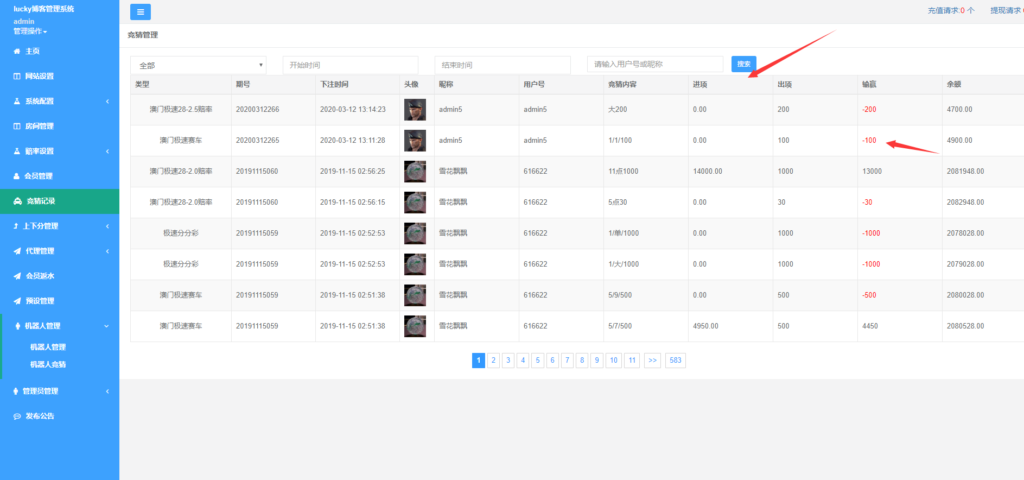Viewport: 1024px width, 480px height.
Task: Click the 房间管理 sidebar icon
Action: point(16,126)
